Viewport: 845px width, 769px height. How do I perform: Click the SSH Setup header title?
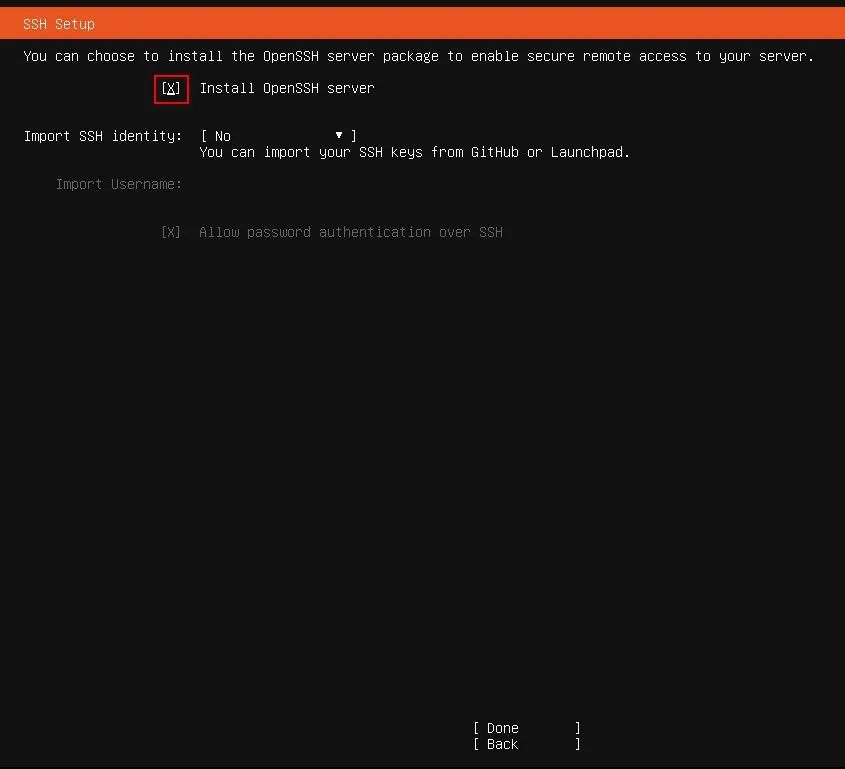(59, 24)
